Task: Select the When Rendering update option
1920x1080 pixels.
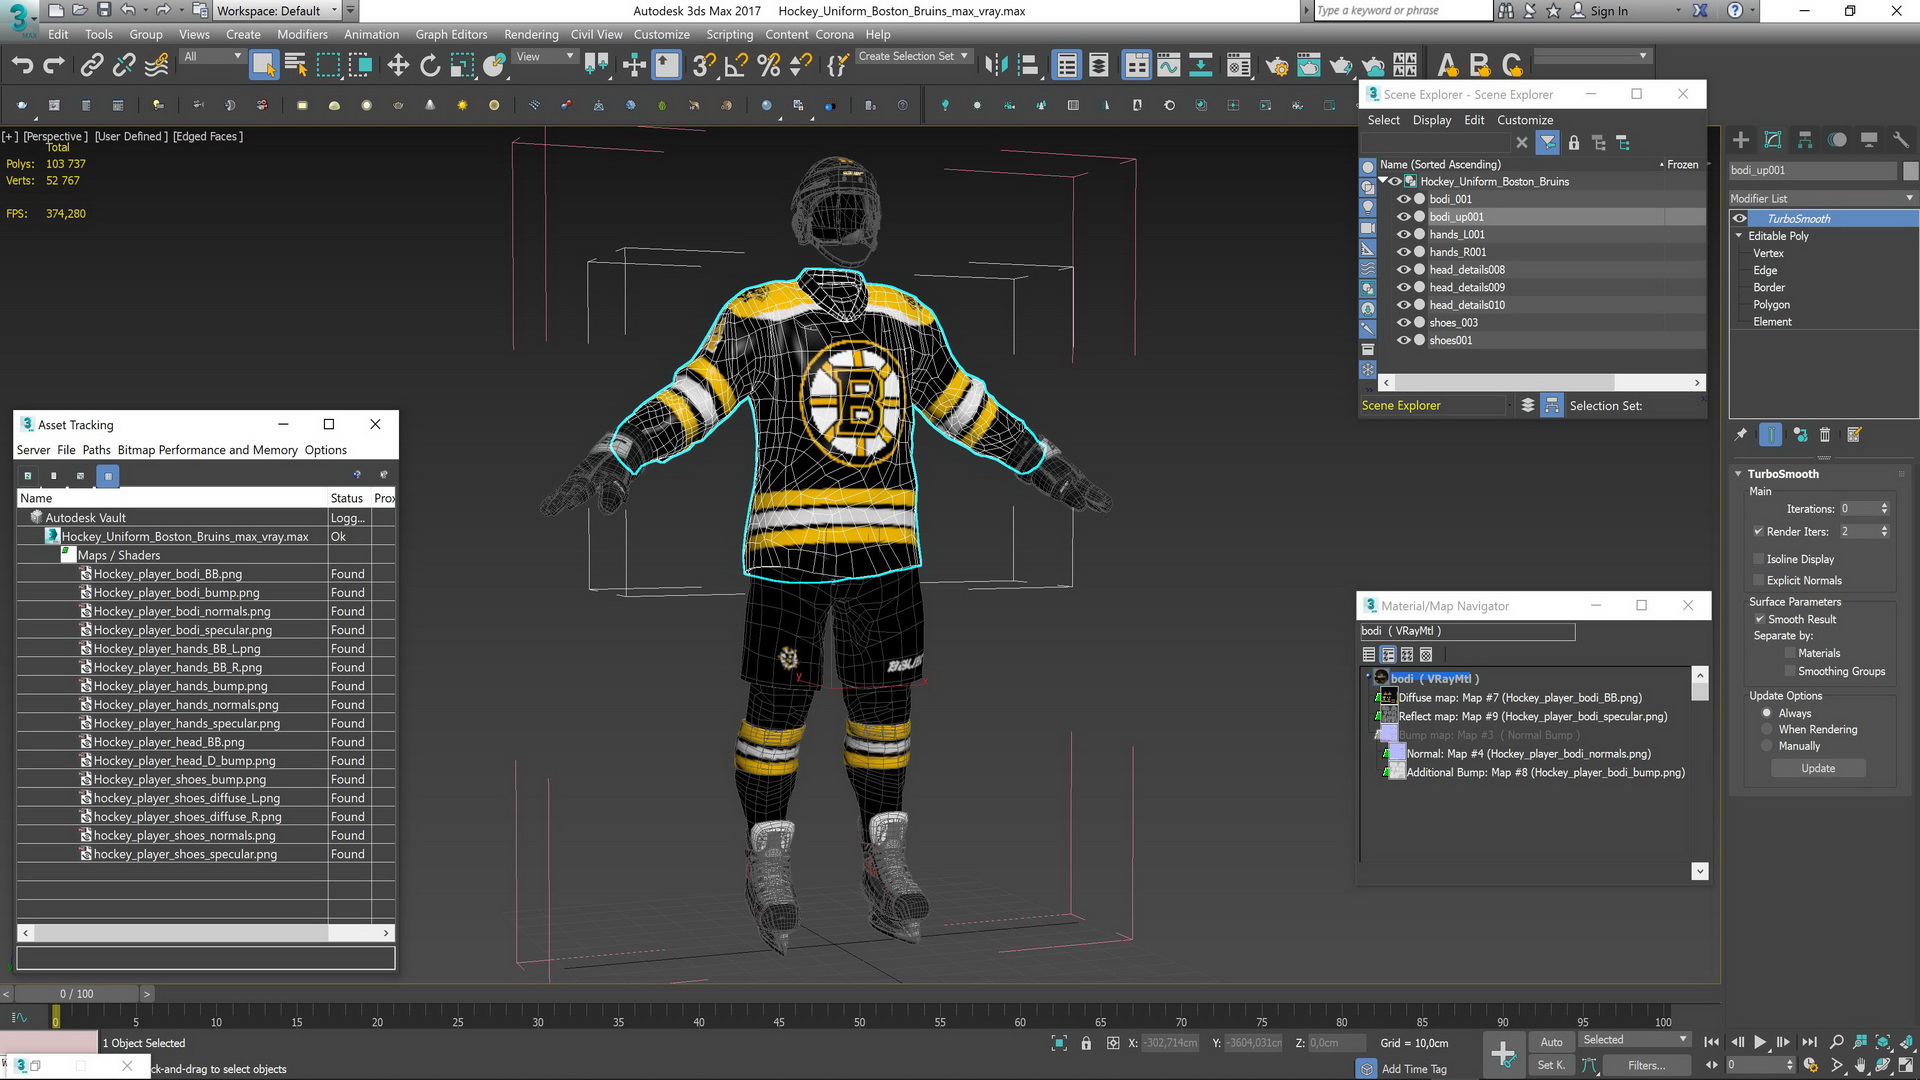Action: pos(1767,730)
